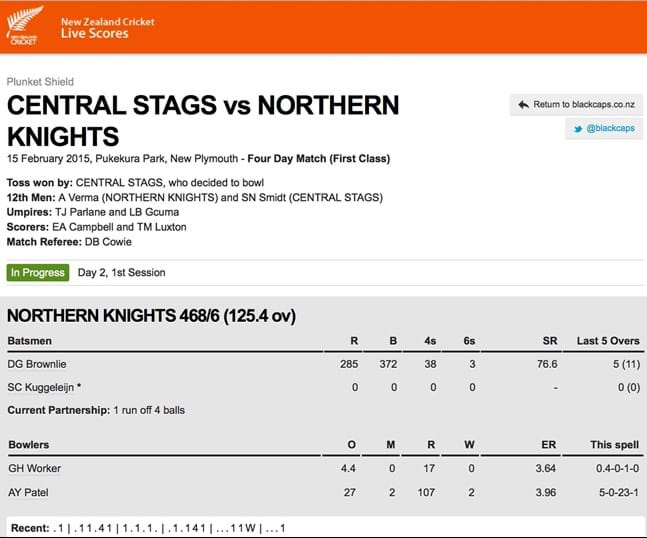Click the CENTRAL STAGS vs NORTHERN KNIGHTS heading

[x=203, y=121]
